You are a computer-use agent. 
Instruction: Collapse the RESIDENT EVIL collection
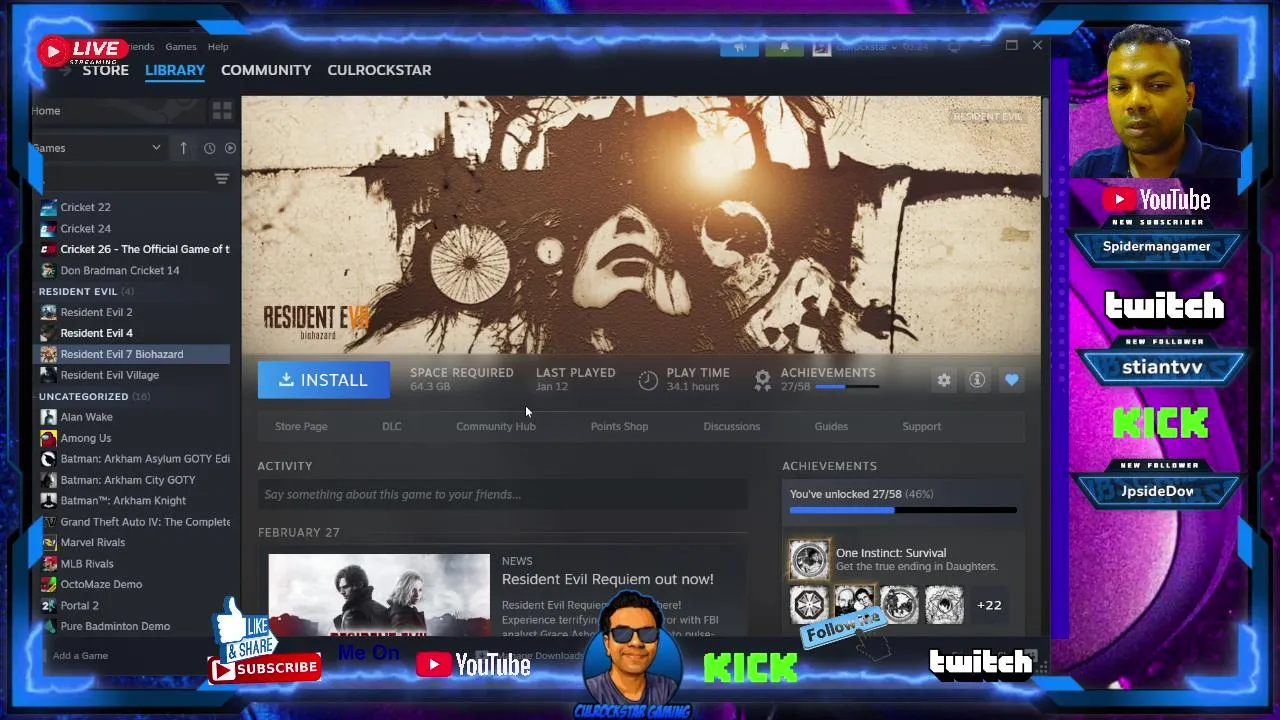(78, 291)
